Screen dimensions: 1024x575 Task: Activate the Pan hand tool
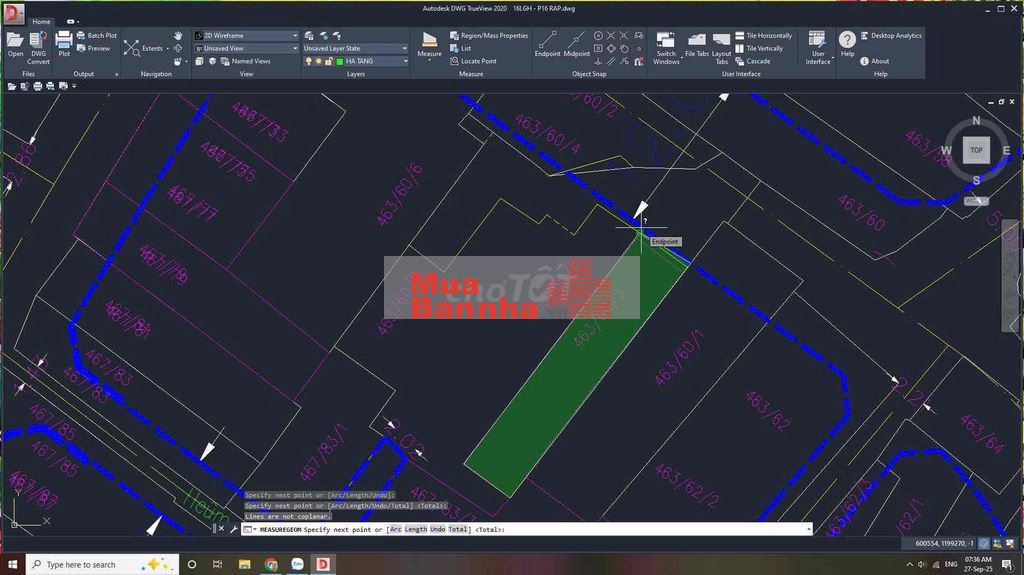[178, 35]
